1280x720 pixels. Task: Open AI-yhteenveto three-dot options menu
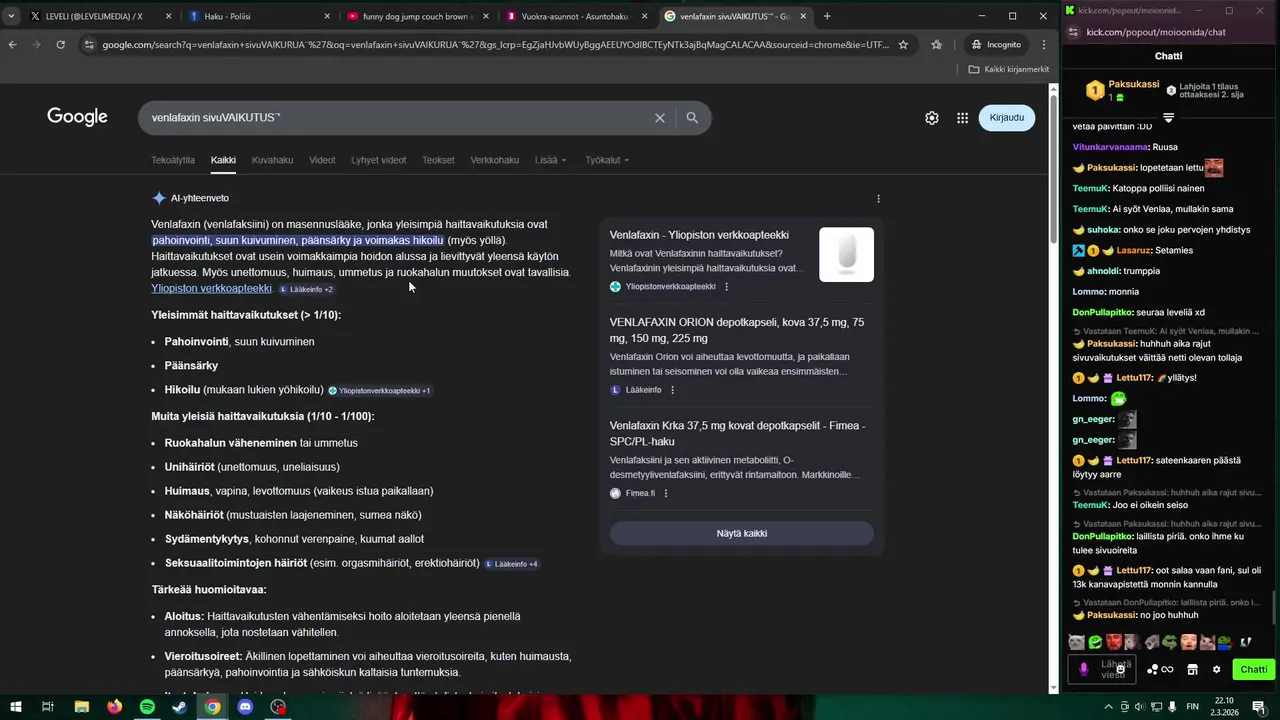[x=878, y=198]
